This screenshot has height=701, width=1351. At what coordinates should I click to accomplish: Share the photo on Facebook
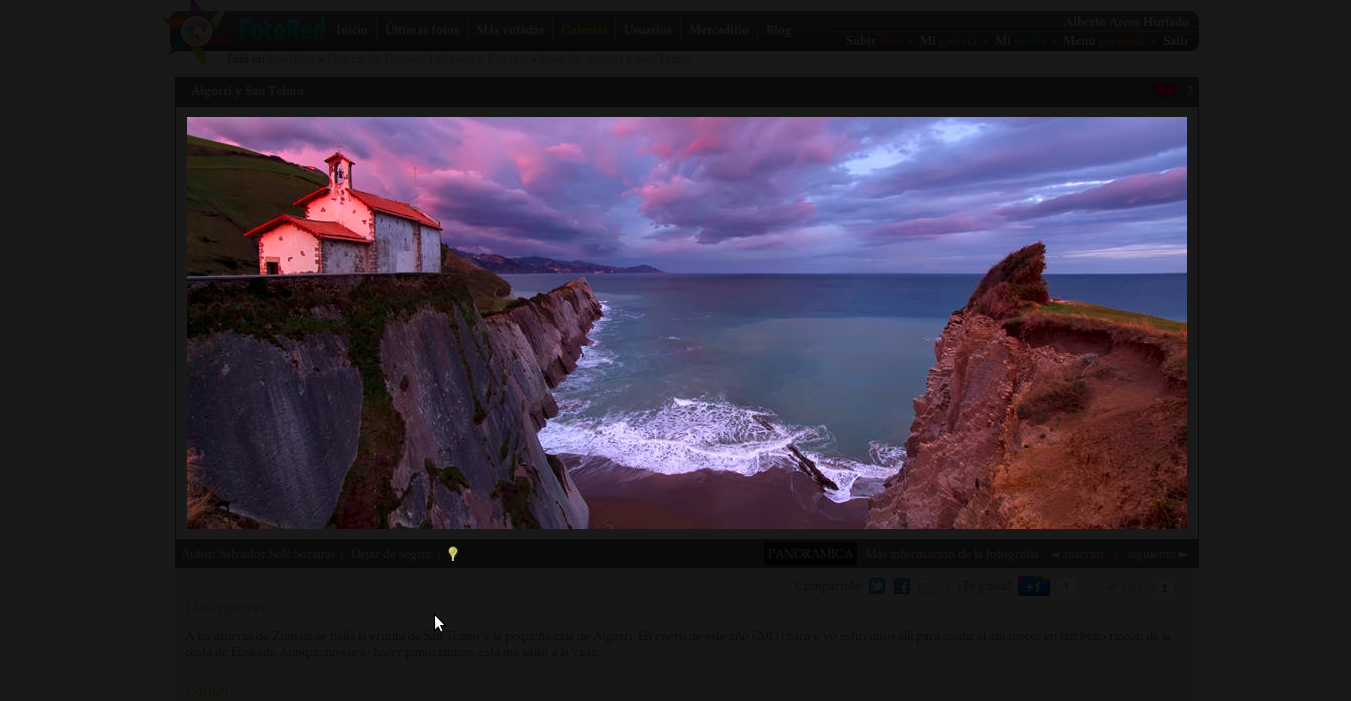click(x=902, y=587)
